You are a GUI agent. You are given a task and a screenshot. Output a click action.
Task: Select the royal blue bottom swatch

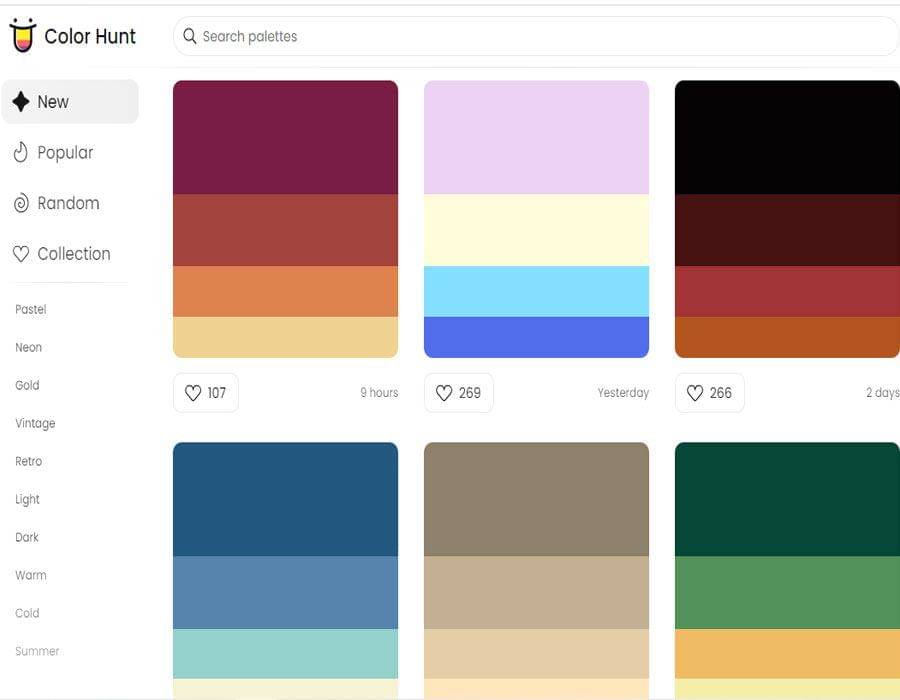tap(536, 337)
